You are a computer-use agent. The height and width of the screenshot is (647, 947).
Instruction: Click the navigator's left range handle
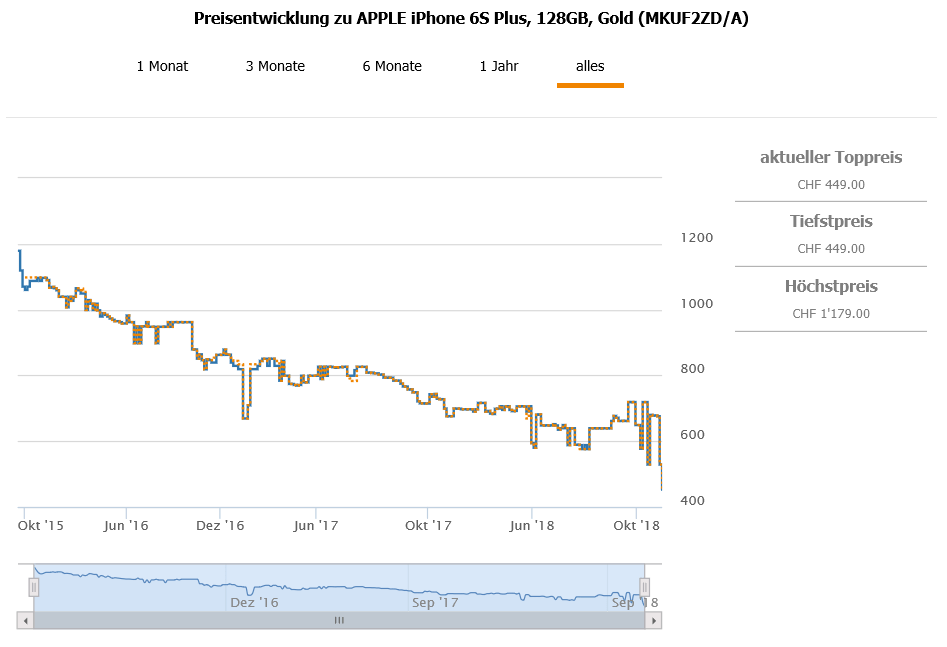(x=33, y=587)
